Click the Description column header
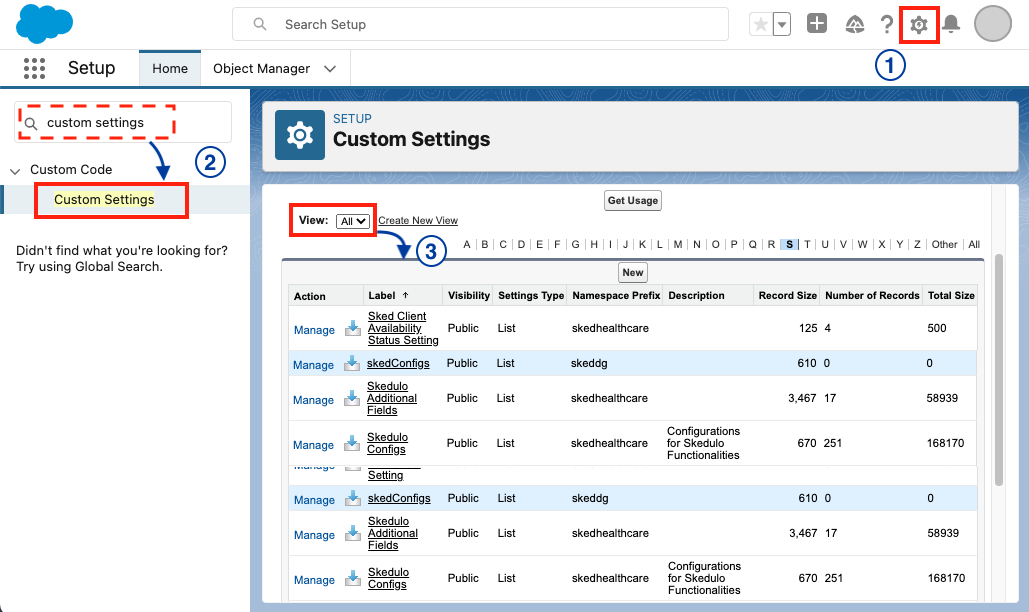Viewport: 1029px width, 612px height. 696,296
